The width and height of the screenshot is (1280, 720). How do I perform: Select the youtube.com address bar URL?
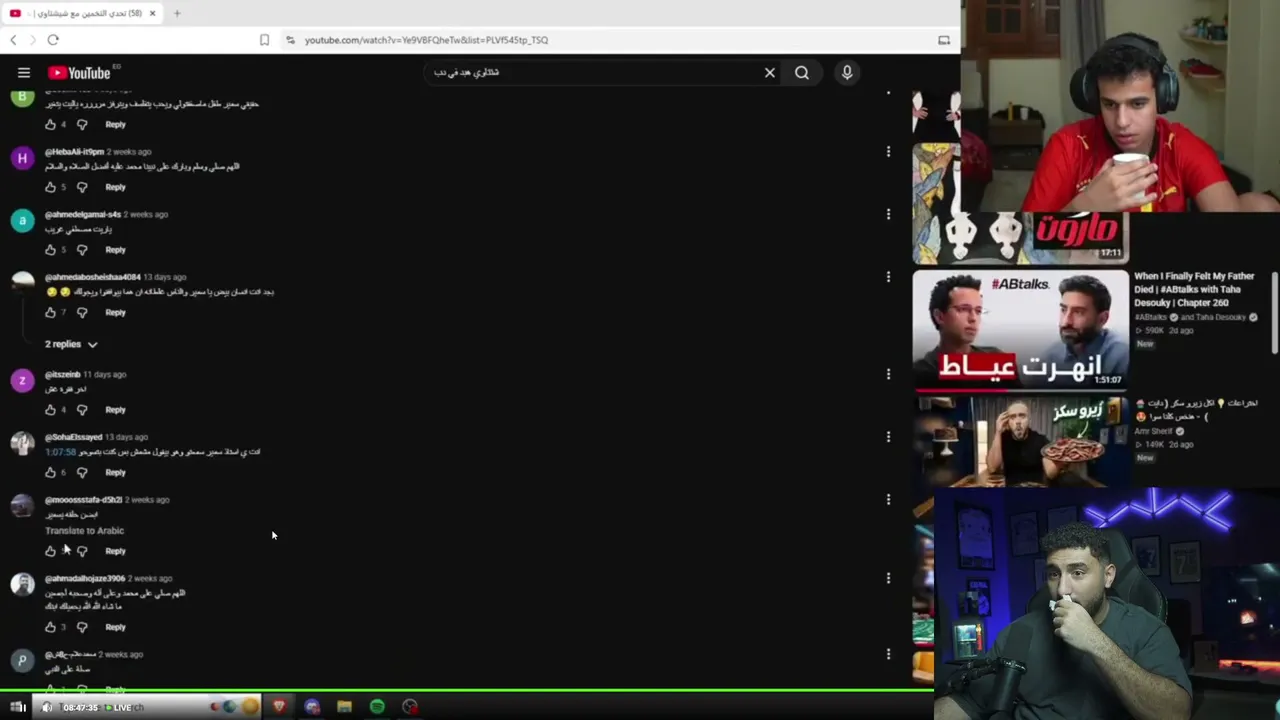tap(426, 40)
